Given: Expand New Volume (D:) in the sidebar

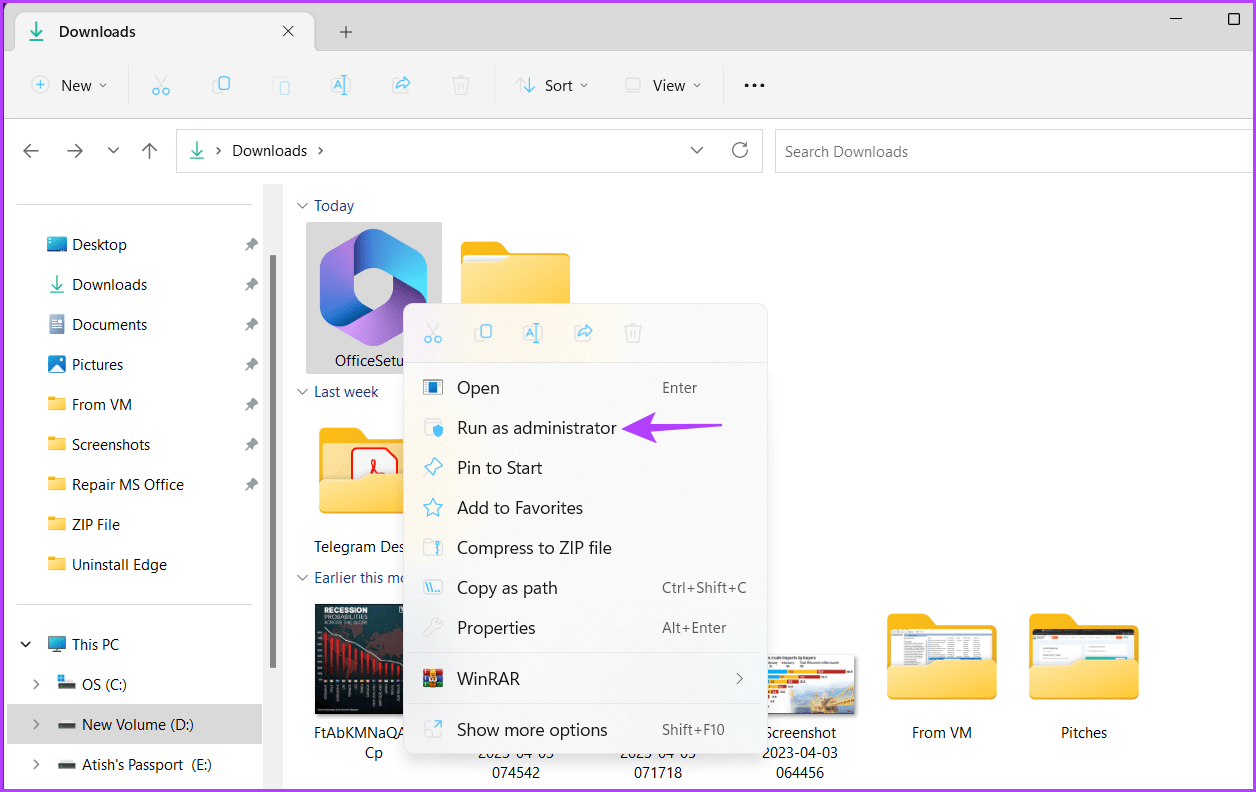Looking at the screenshot, I should [x=36, y=724].
